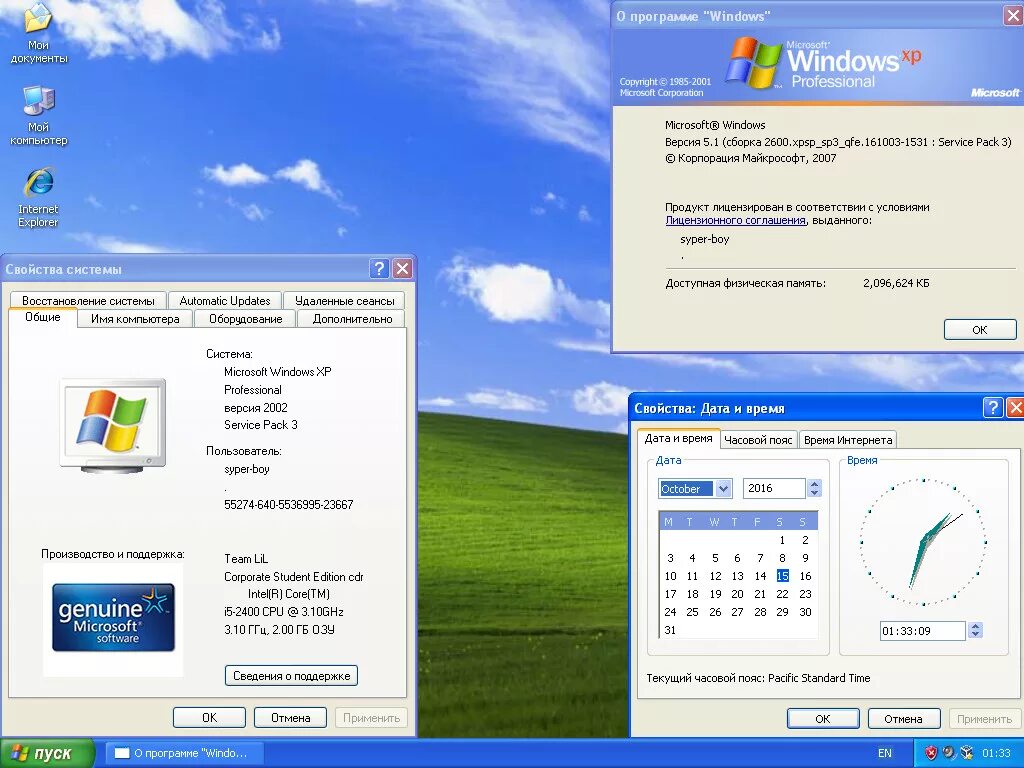Image resolution: width=1024 pixels, height=768 pixels.
Task: Click the middle system tray icon
Action: 949,753
